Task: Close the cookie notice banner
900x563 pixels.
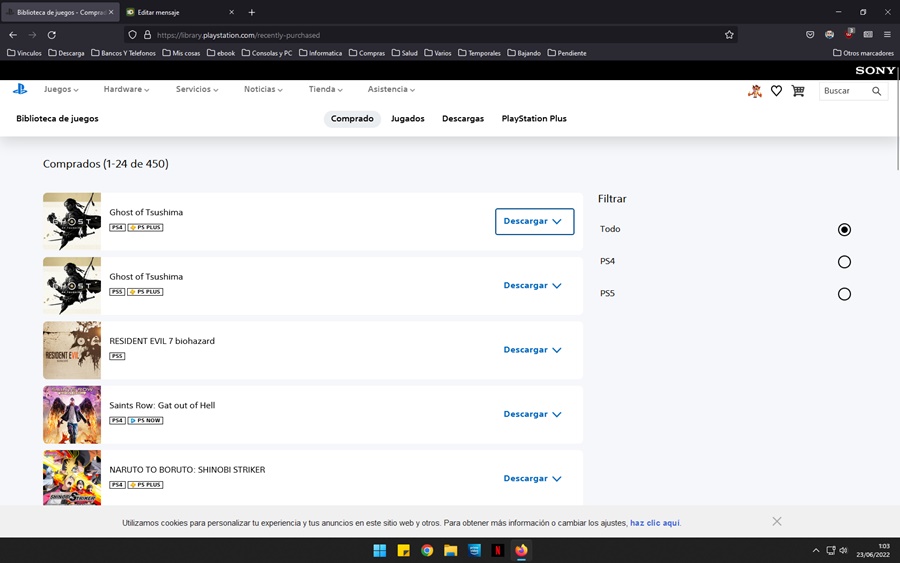Action: pos(777,521)
